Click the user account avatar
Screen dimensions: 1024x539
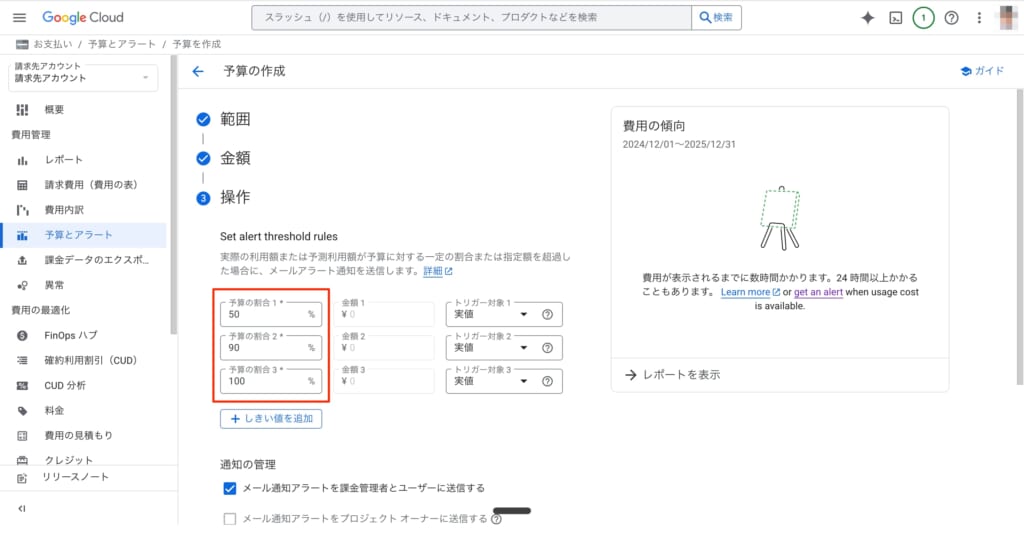coord(1008,18)
